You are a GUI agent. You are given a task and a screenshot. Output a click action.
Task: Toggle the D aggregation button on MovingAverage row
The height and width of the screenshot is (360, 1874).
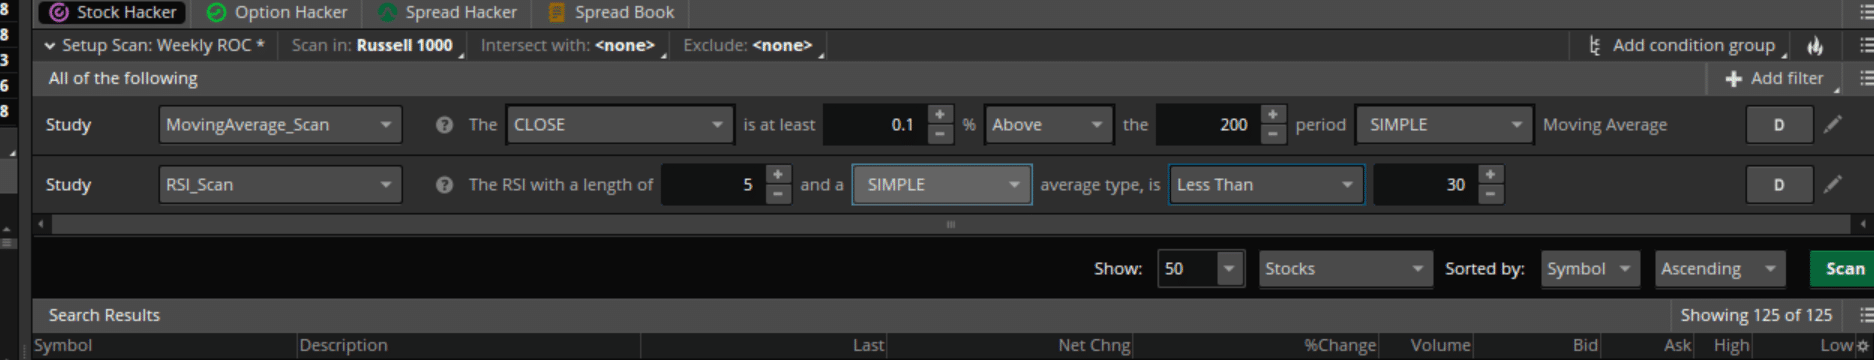(x=1779, y=125)
